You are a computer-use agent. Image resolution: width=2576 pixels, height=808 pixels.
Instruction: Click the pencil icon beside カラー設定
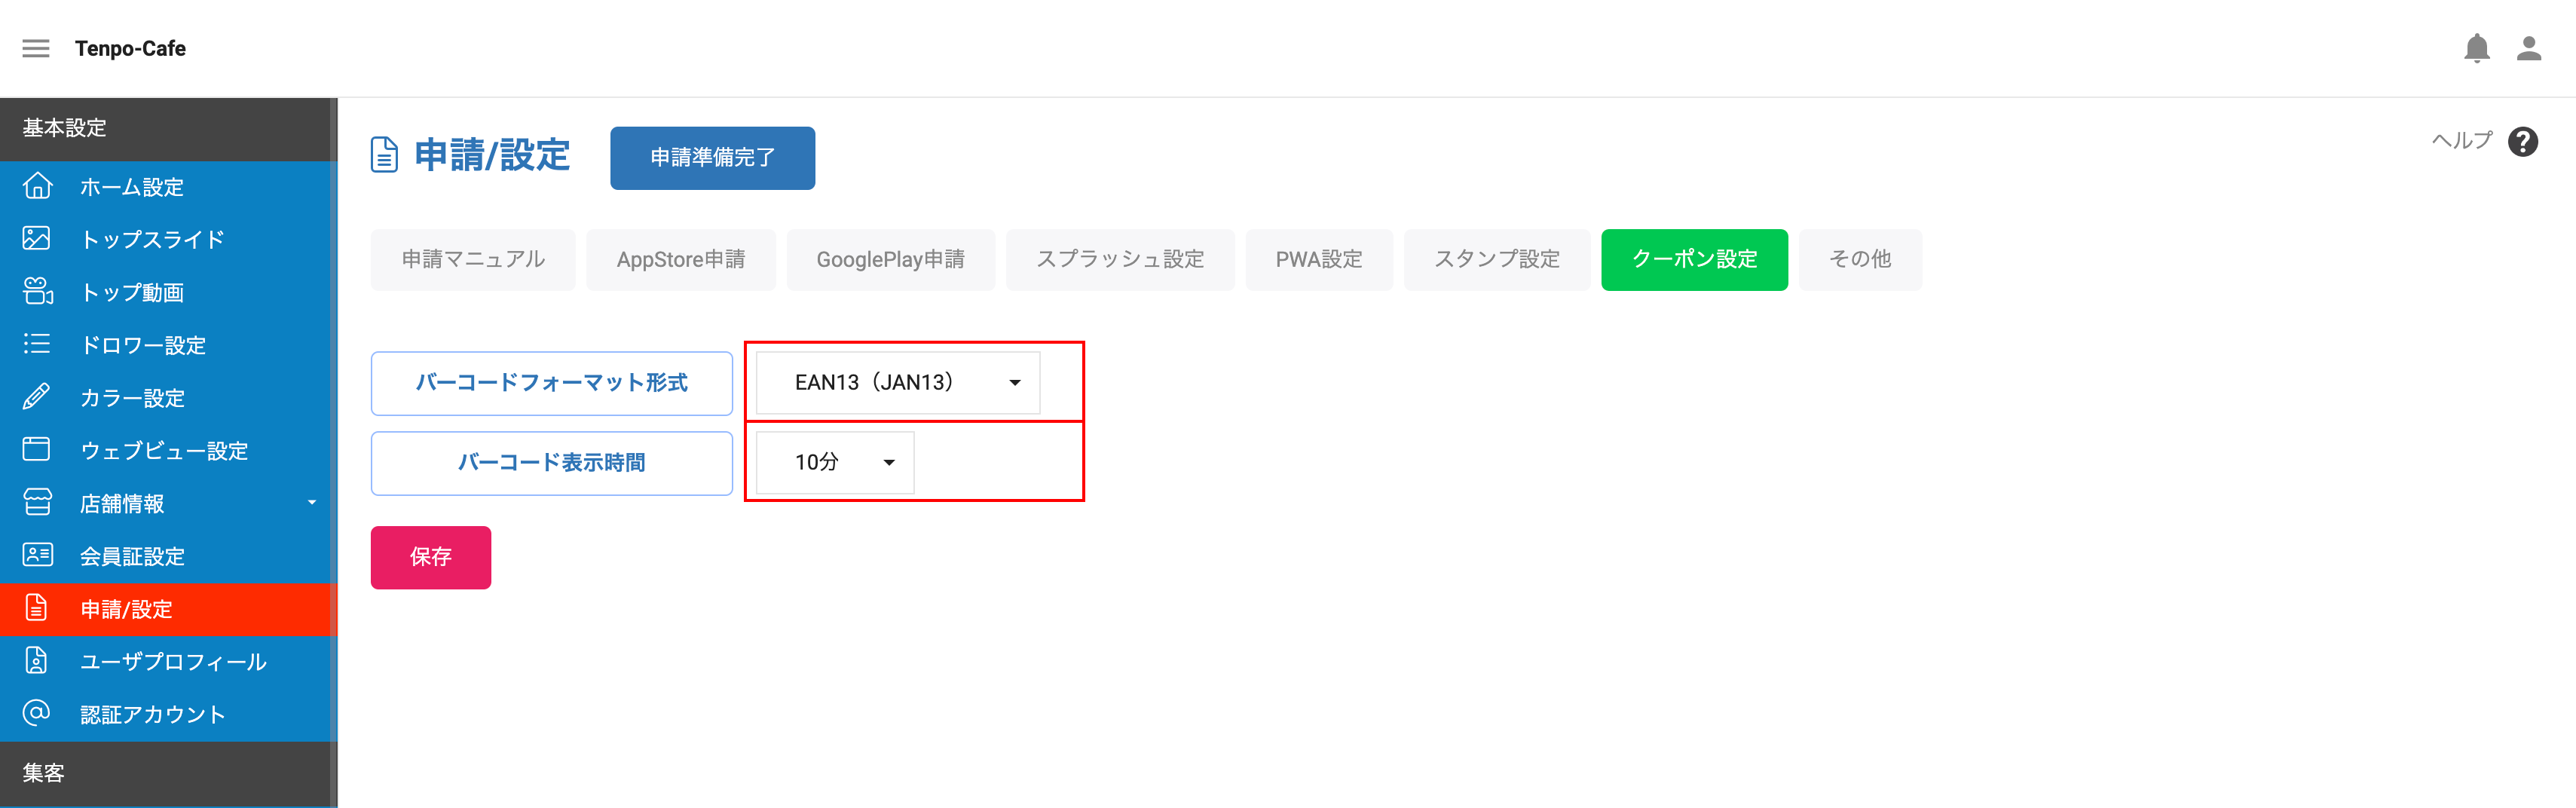[x=36, y=397]
